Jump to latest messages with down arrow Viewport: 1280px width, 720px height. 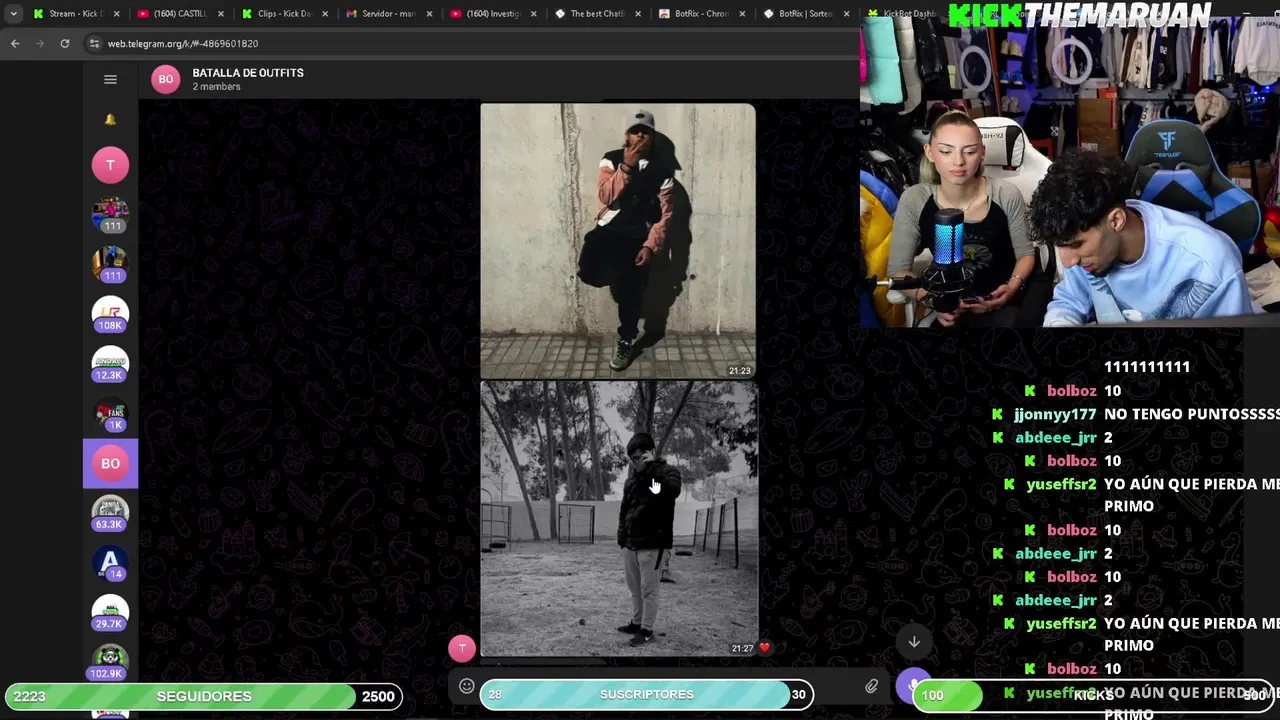click(x=914, y=642)
